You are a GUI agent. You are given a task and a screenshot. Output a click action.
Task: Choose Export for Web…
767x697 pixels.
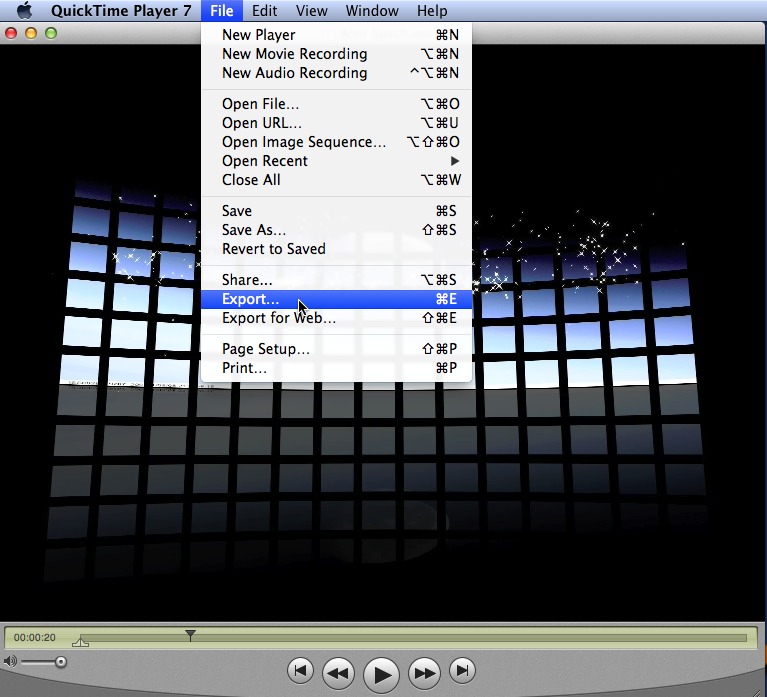337,318
